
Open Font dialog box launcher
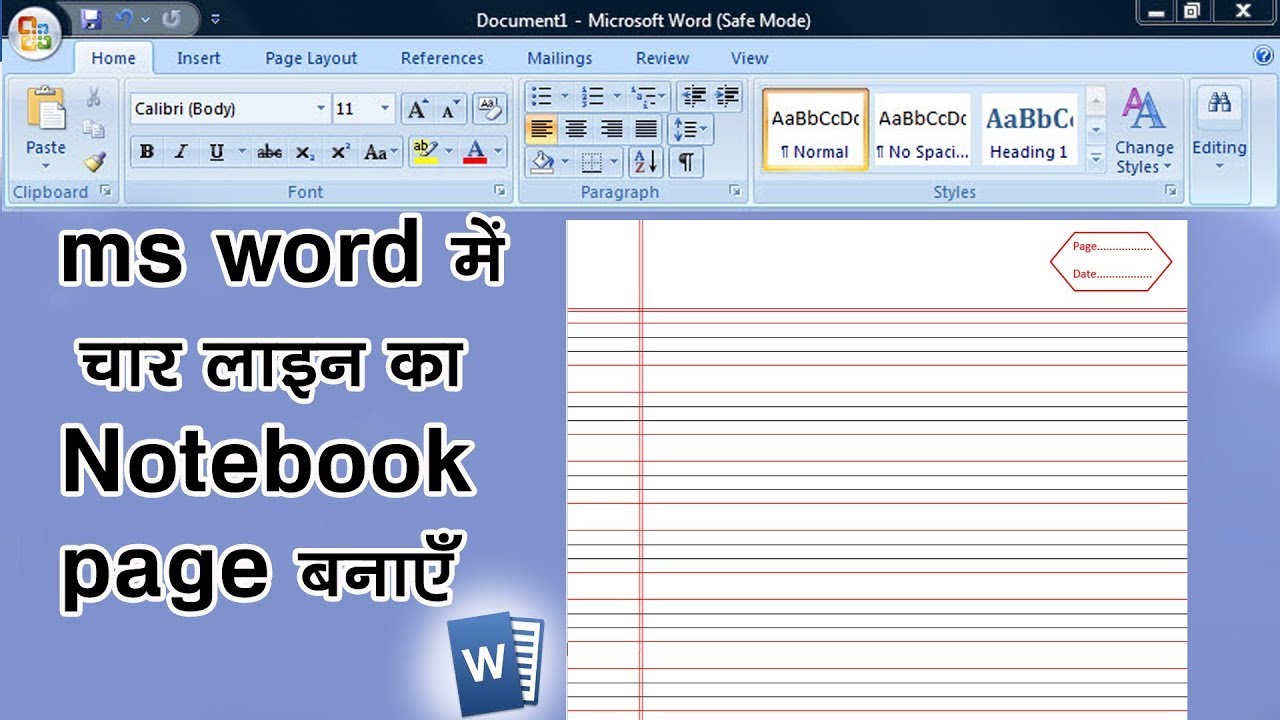coord(498,190)
